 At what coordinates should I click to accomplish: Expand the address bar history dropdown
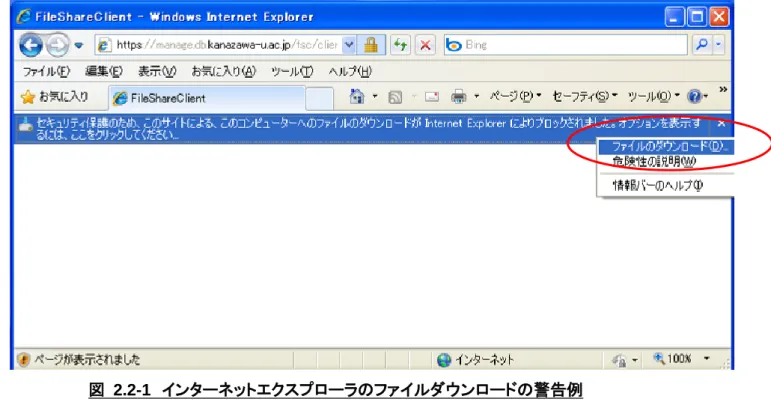(349, 45)
